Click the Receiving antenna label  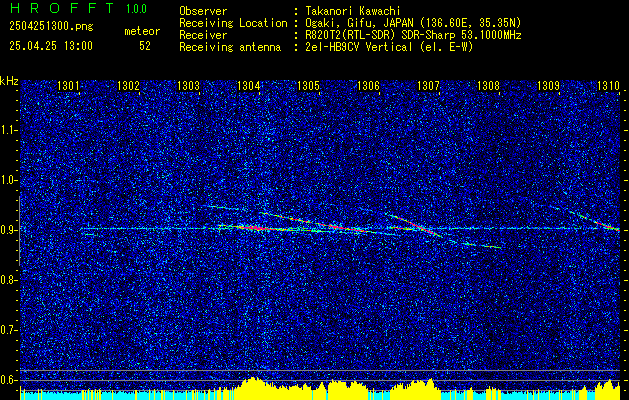click(x=230, y=47)
